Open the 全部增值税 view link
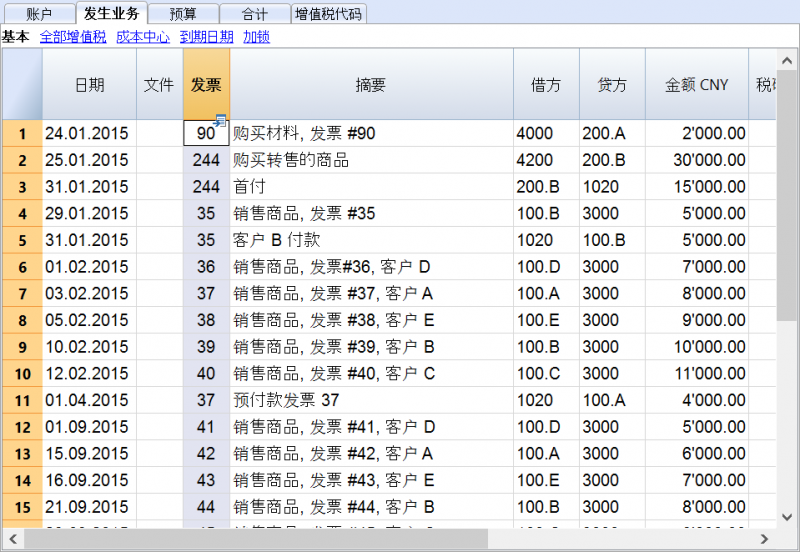Viewport: 800px width, 552px height. point(73,37)
